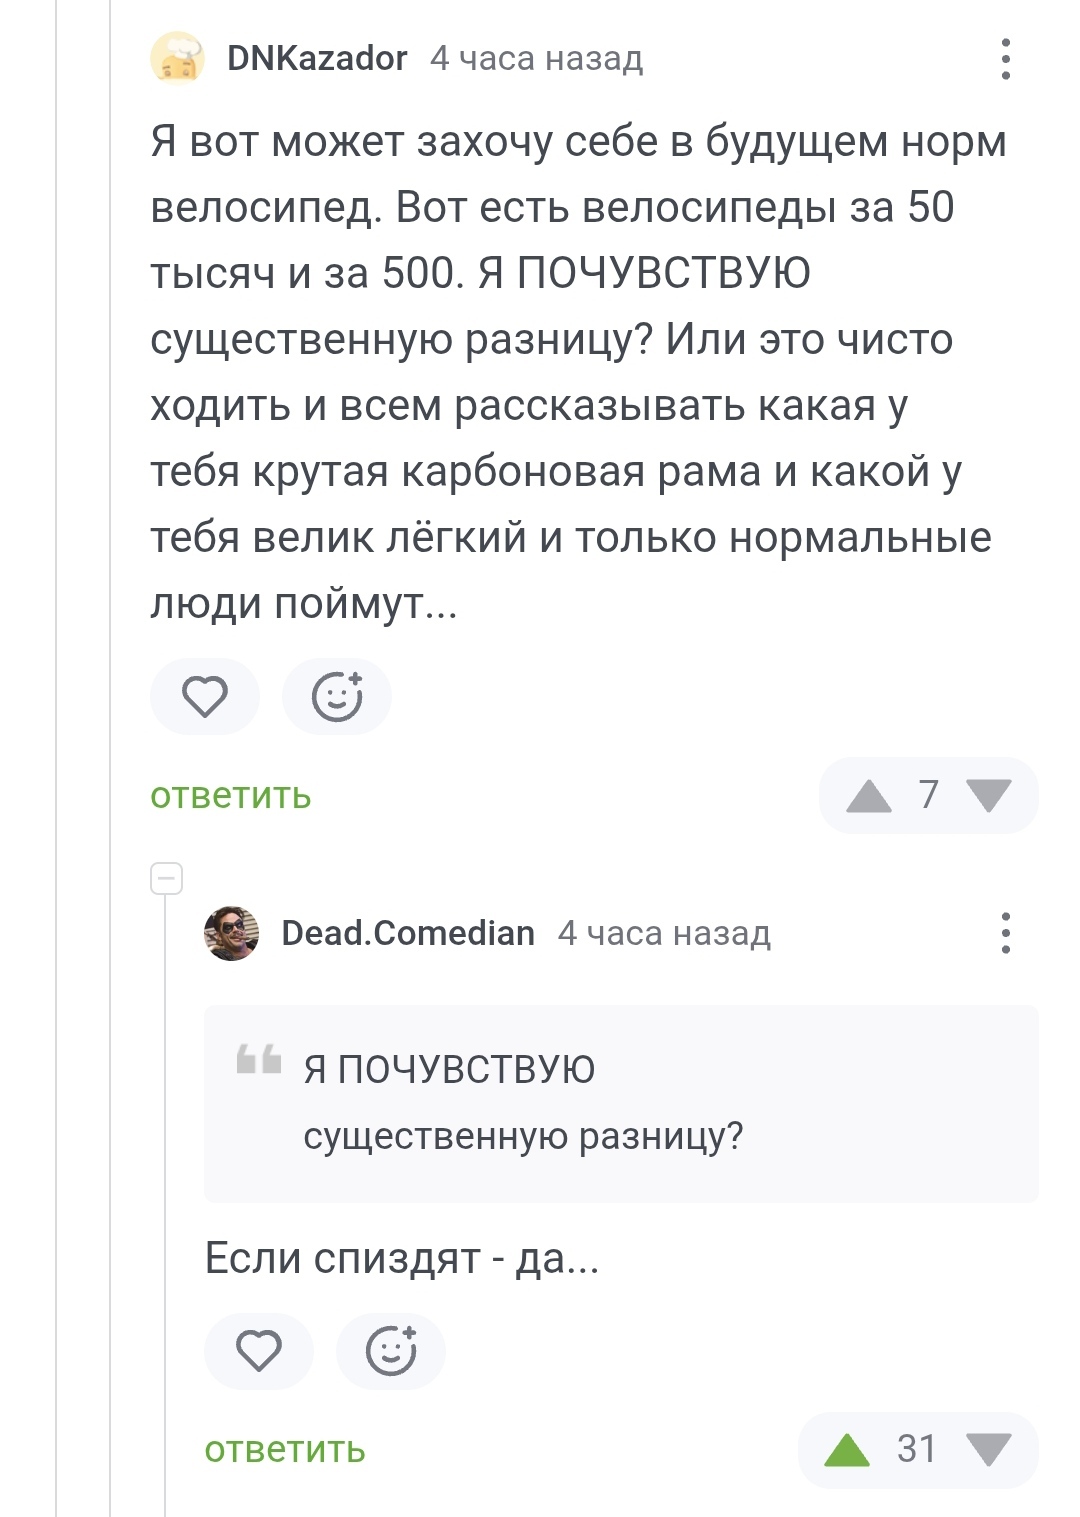This screenshot has width=1080, height=1517.
Task: Open Dead.Comedian's avatar
Action: pos(232,933)
